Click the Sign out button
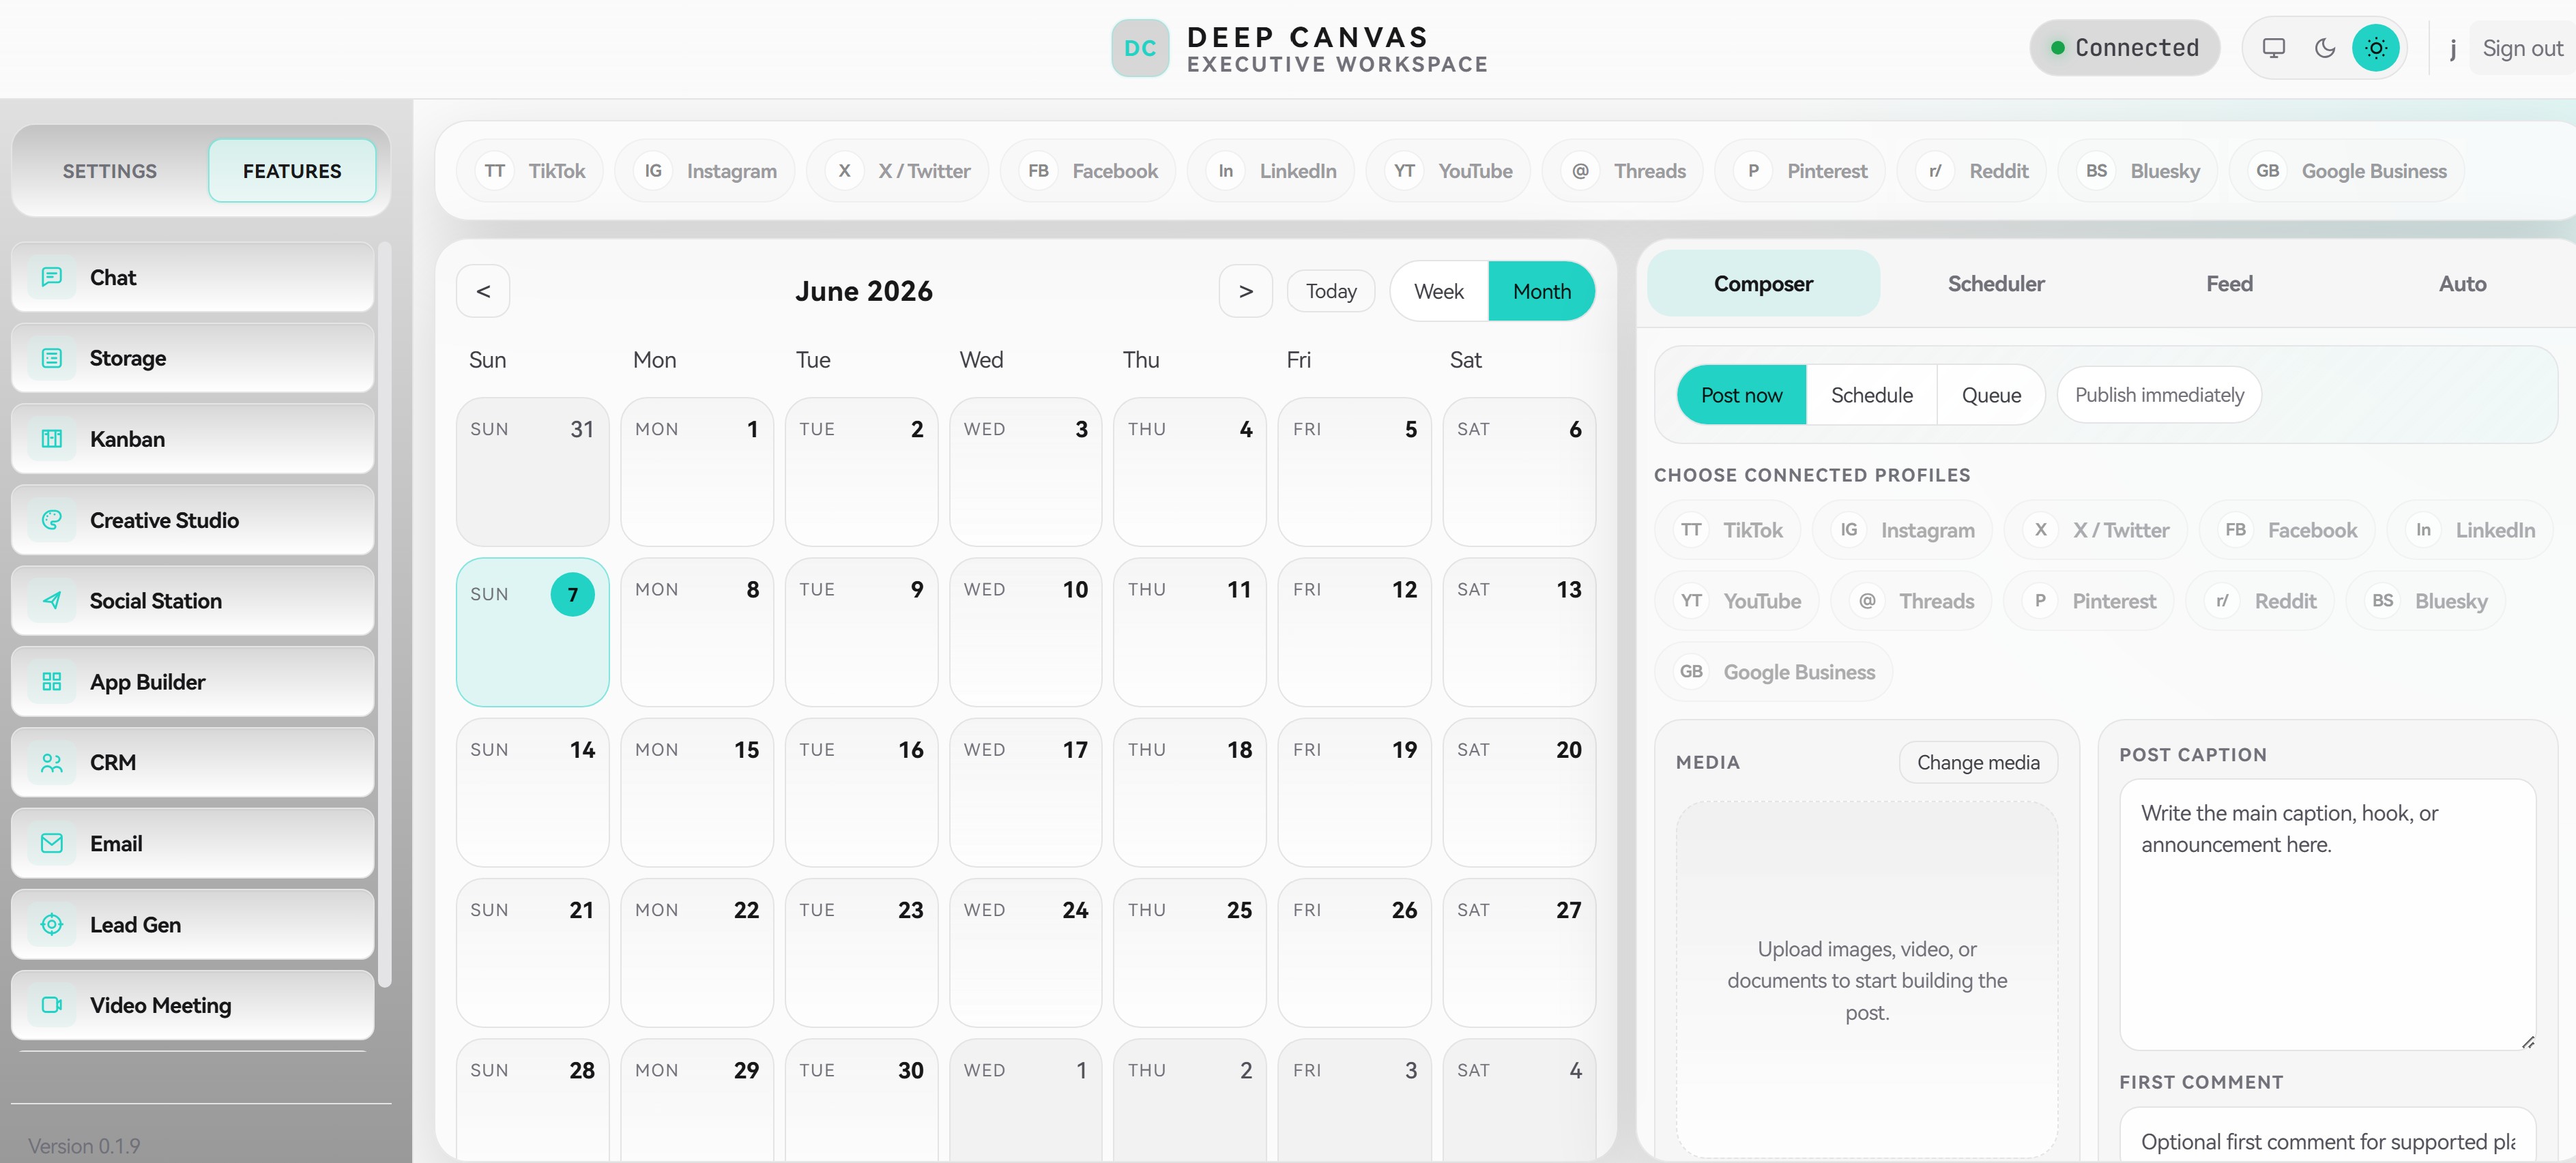This screenshot has width=2576, height=1163. 2522,48
